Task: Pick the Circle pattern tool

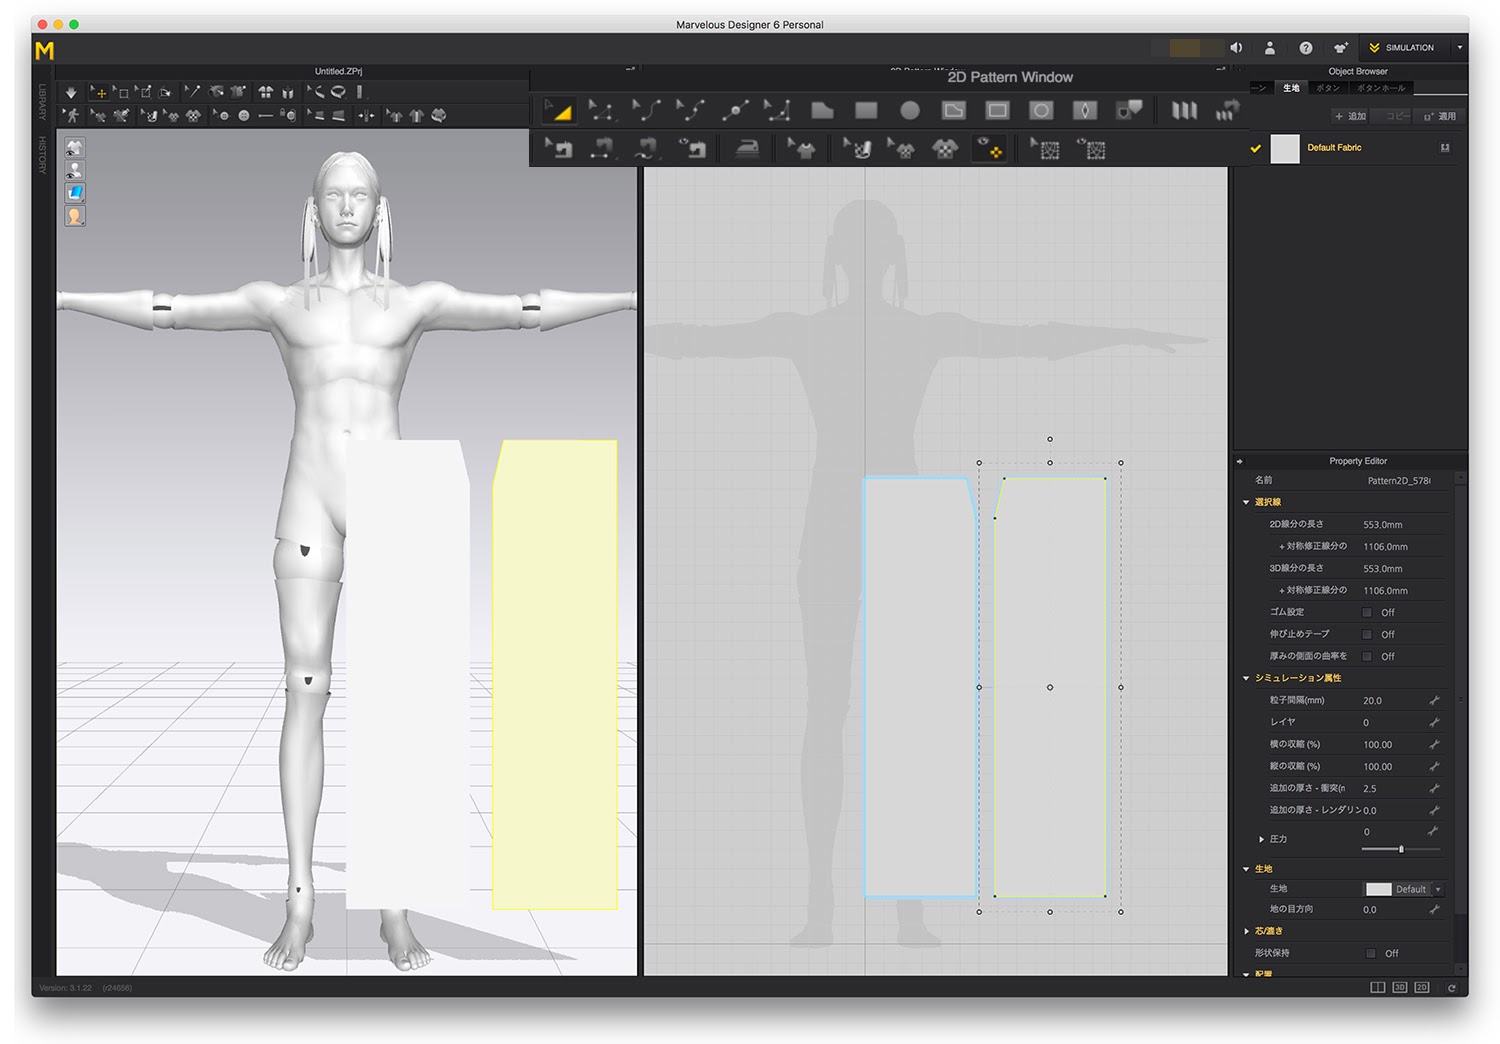Action: 909,111
